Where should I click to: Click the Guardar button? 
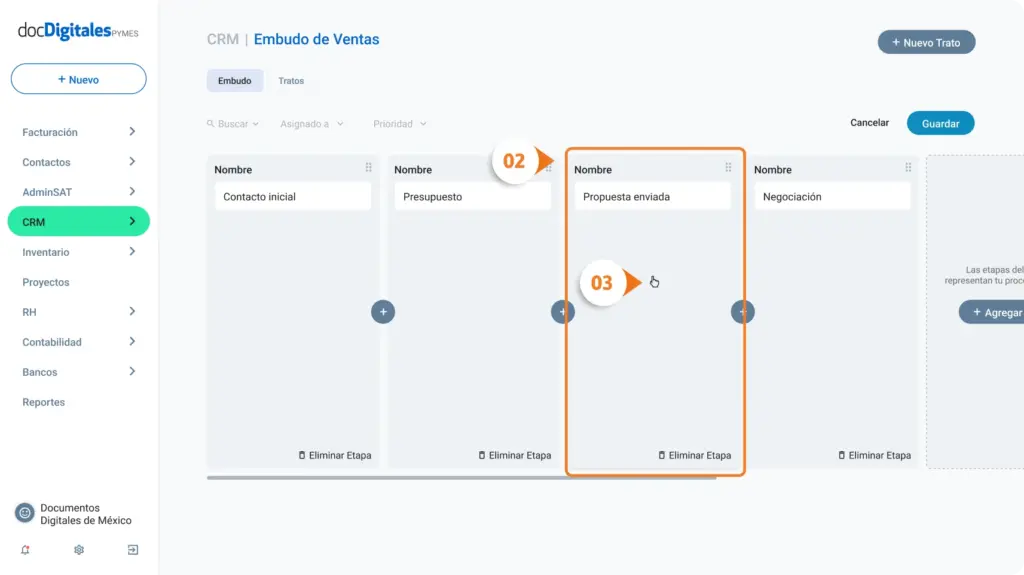click(940, 123)
